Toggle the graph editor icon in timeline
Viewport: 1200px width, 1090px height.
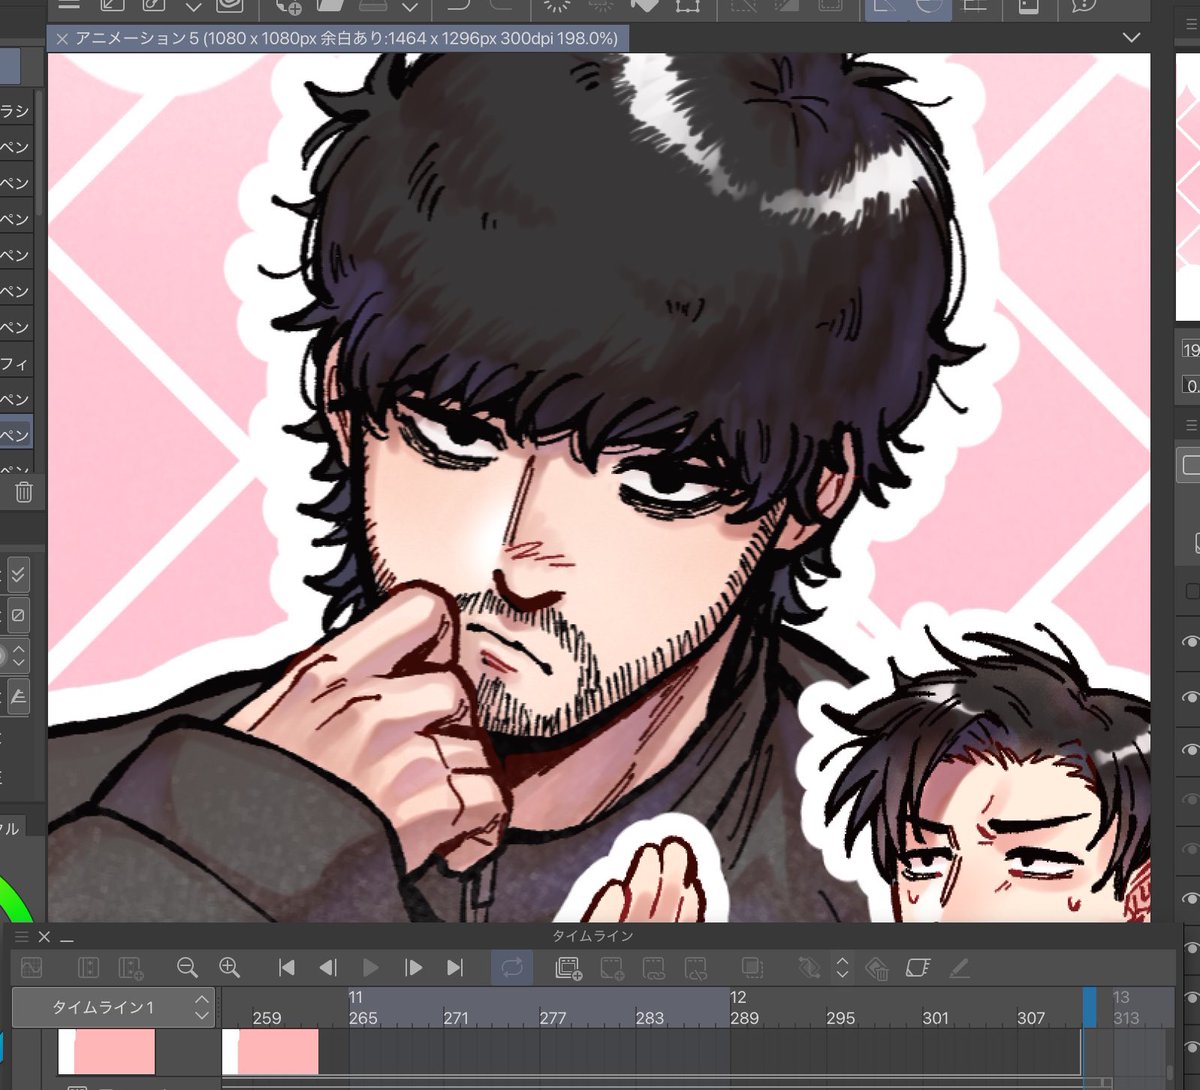(x=31, y=967)
